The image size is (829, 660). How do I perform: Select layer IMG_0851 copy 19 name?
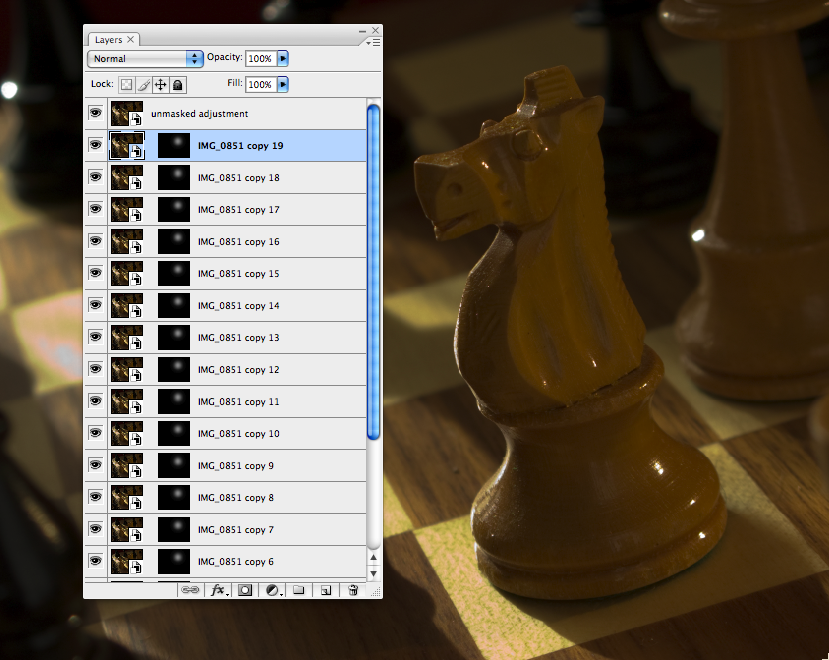[x=241, y=145]
